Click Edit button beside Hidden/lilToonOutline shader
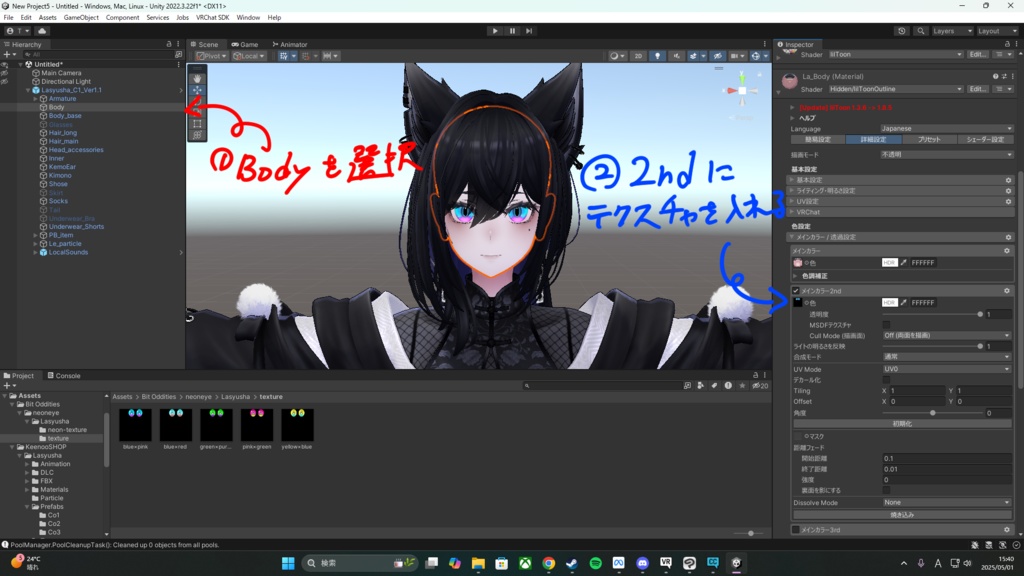The width and height of the screenshot is (1024, 576). [978, 89]
